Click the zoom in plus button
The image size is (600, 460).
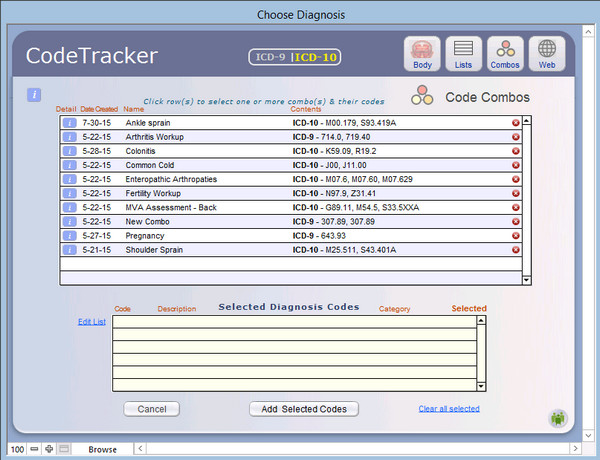tap(49, 449)
